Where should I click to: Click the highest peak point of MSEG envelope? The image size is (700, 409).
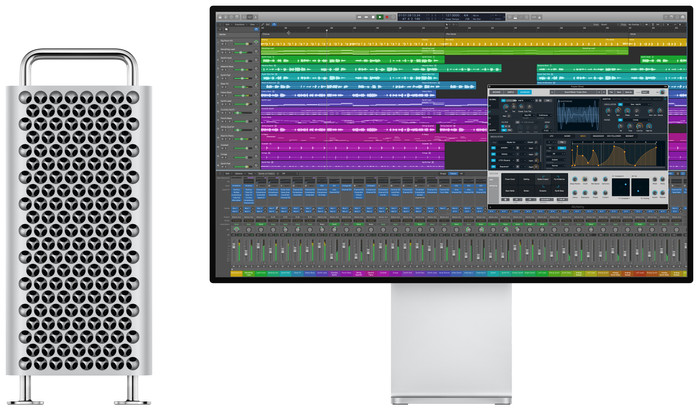[x=614, y=146]
